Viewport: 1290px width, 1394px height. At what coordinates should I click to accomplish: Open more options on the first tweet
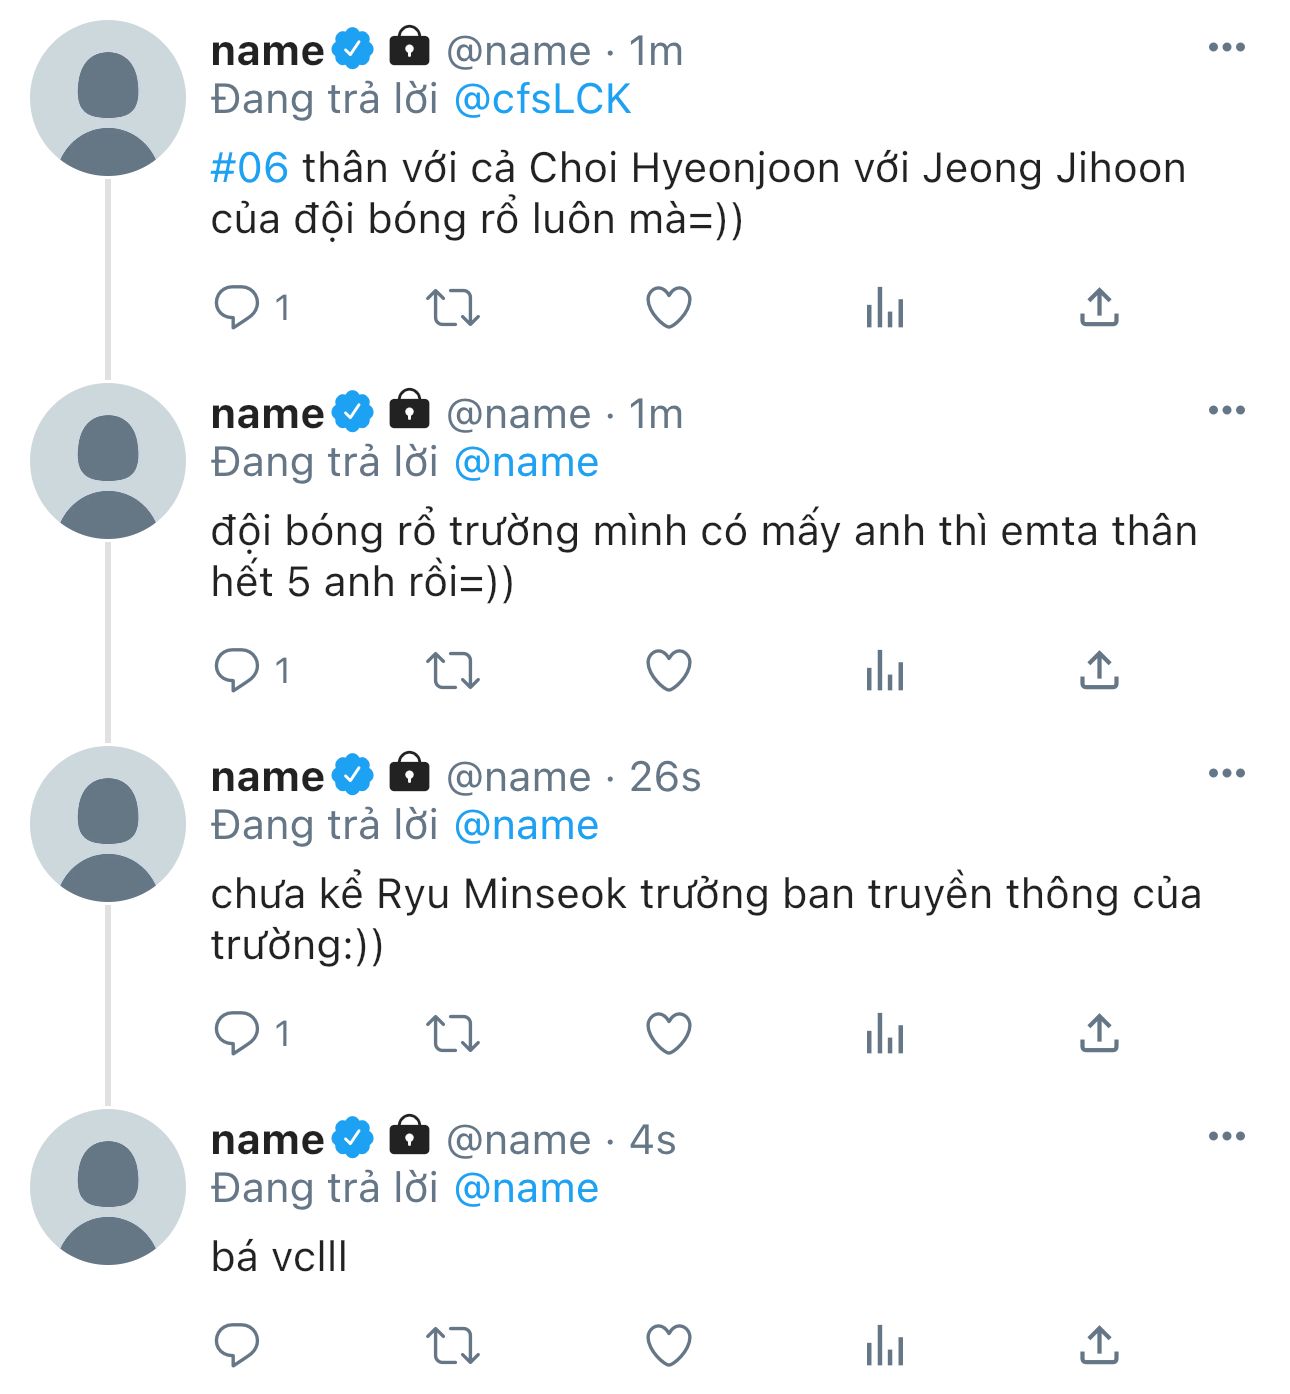1227,47
